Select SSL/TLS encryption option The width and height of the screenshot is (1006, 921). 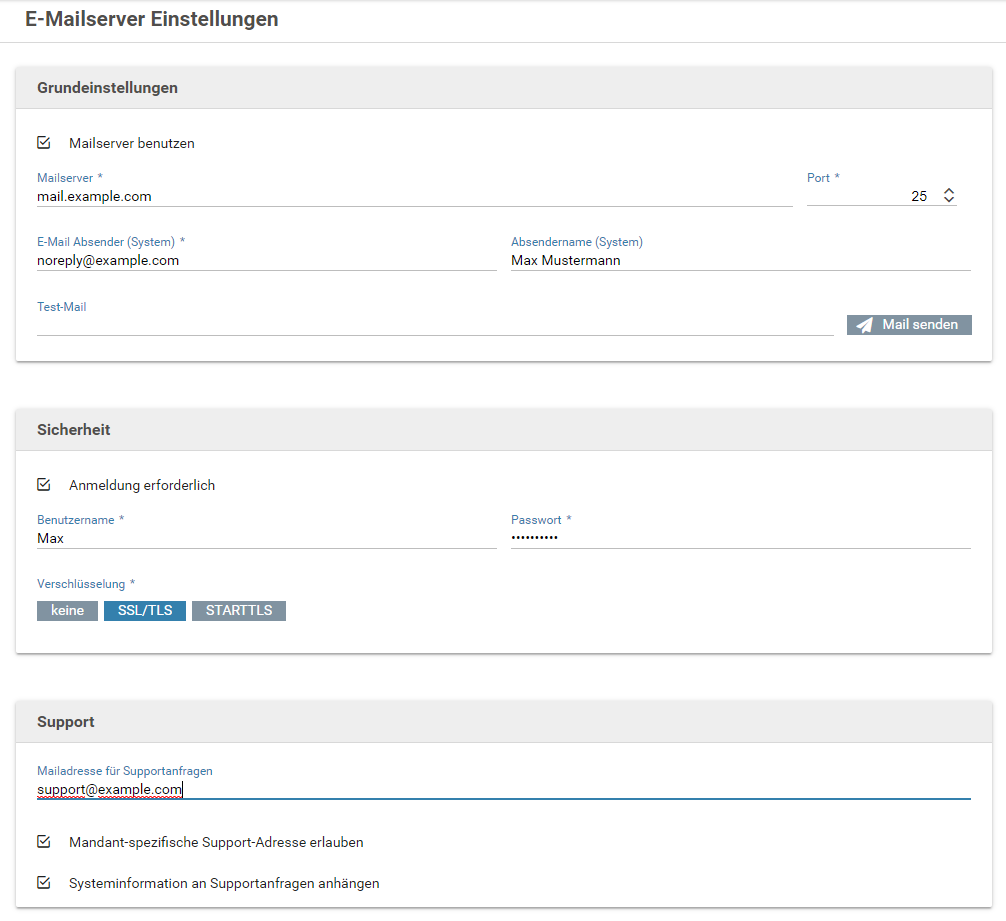coord(144,611)
